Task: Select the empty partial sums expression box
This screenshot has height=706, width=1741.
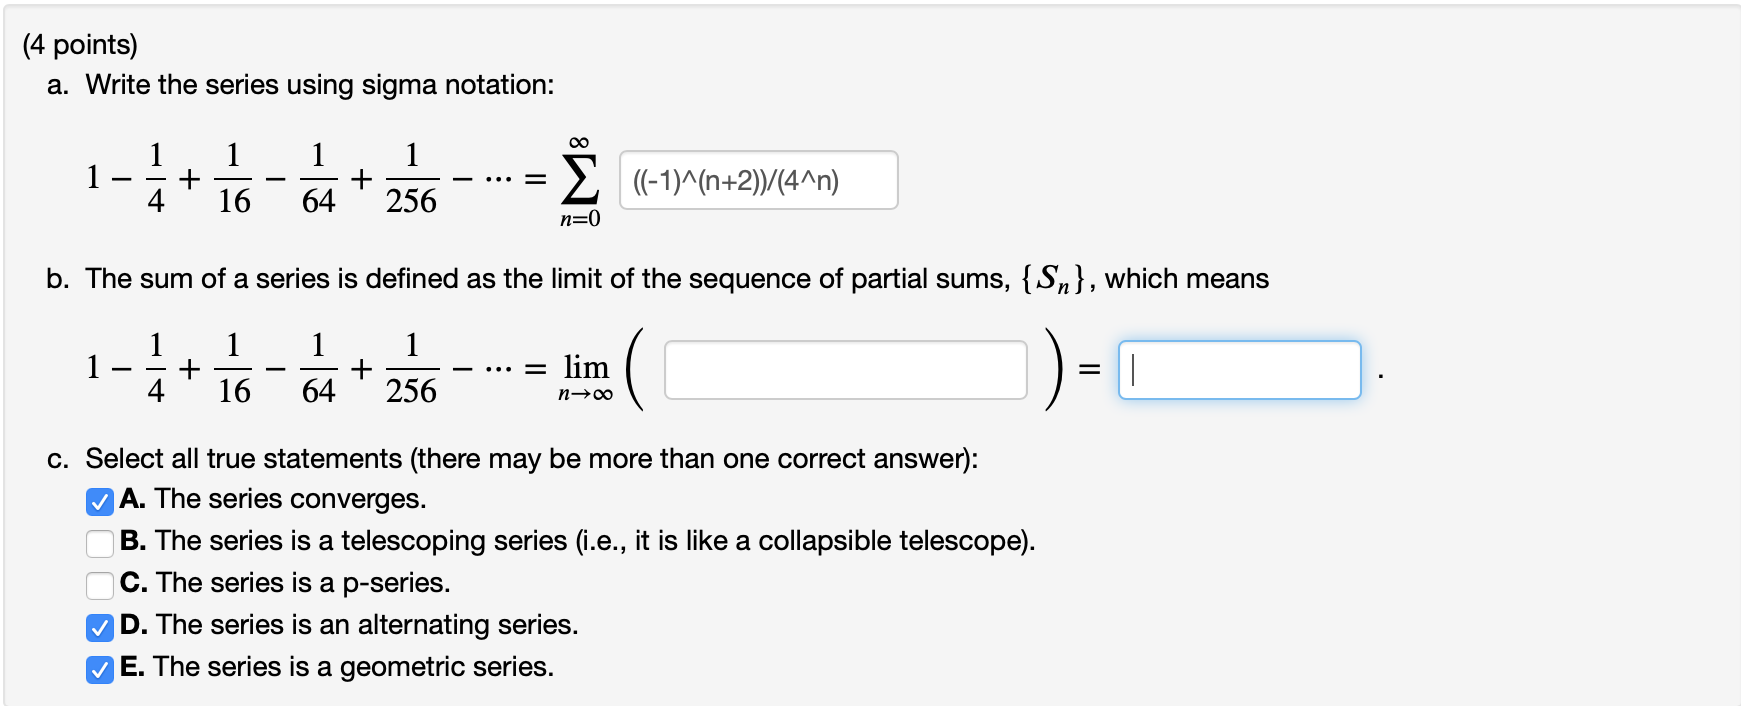Action: click(x=845, y=371)
